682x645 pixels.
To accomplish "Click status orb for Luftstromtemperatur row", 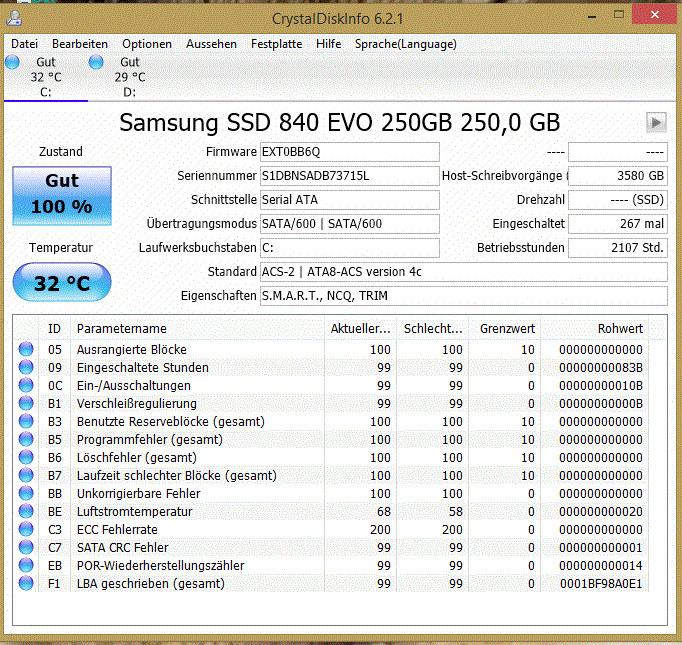I will point(26,511).
